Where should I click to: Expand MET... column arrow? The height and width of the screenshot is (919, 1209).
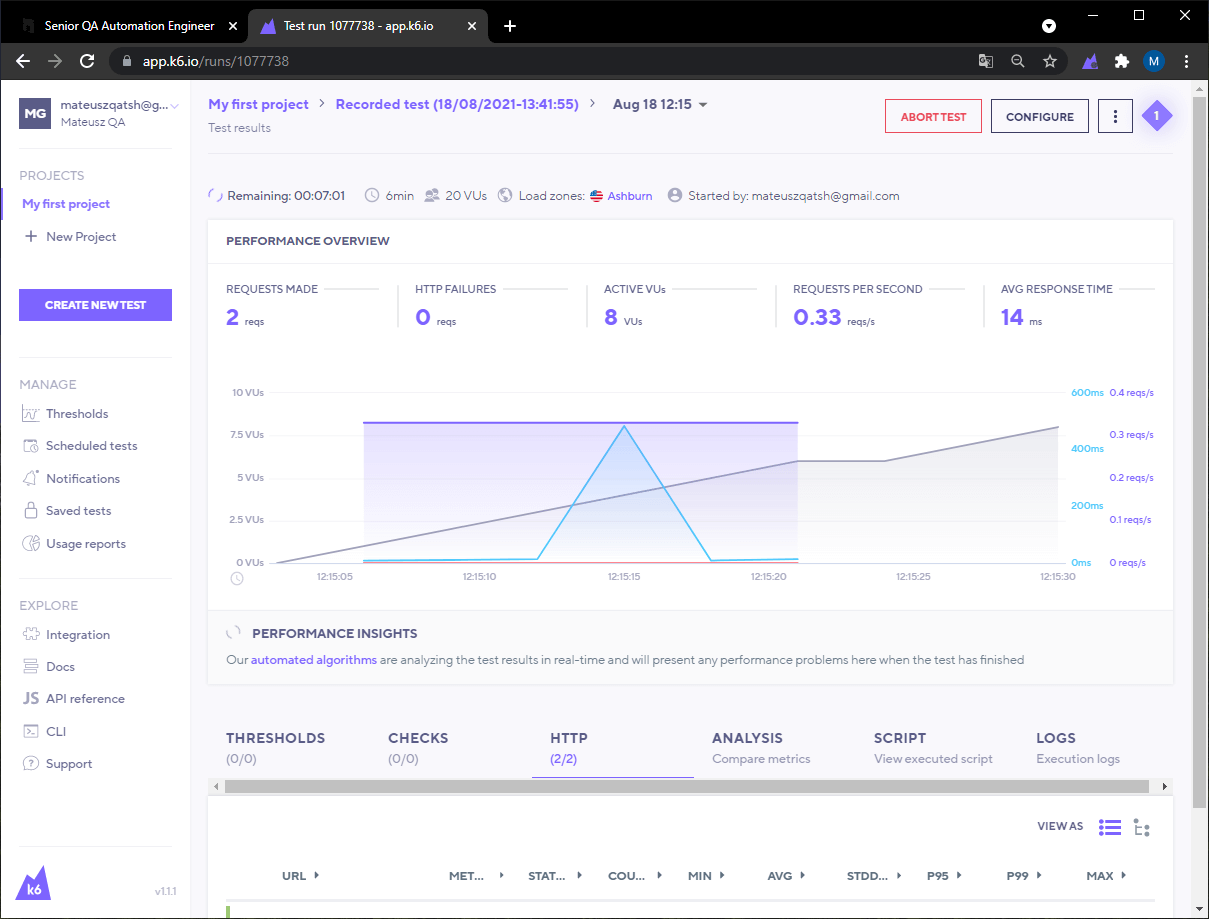pos(502,876)
